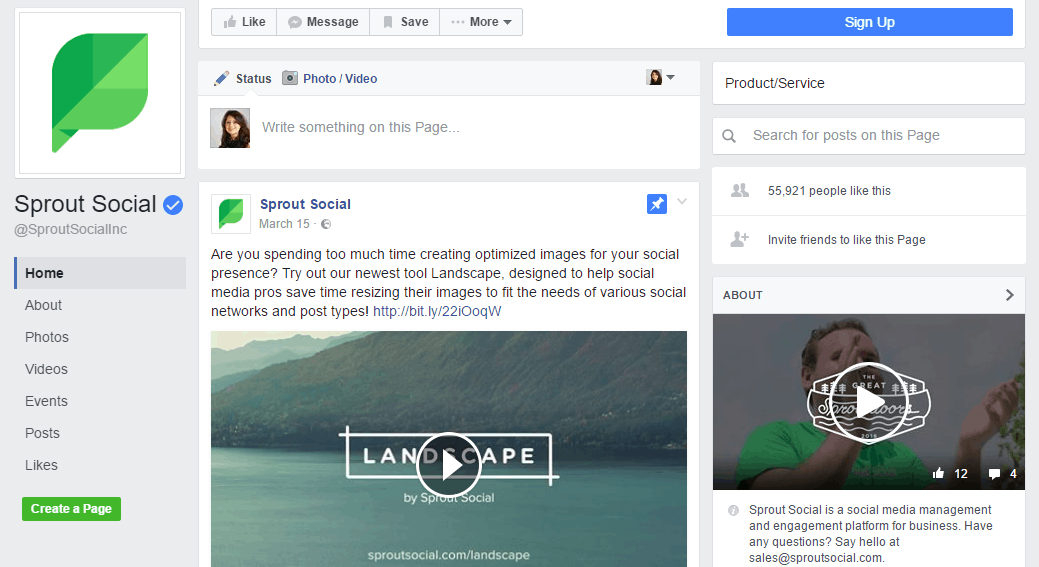Screen dimensions: 1039x567
Task: Open Photos in the left sidebar
Action: click(47, 337)
